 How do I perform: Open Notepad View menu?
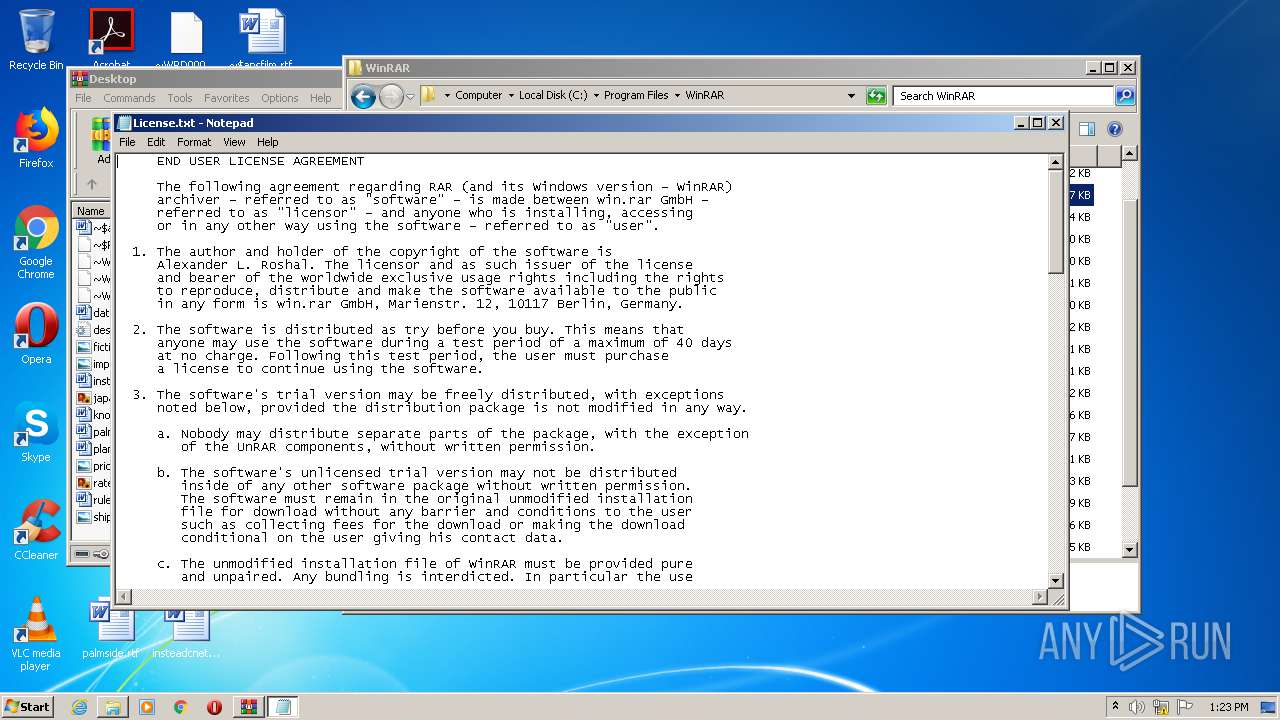tap(234, 142)
